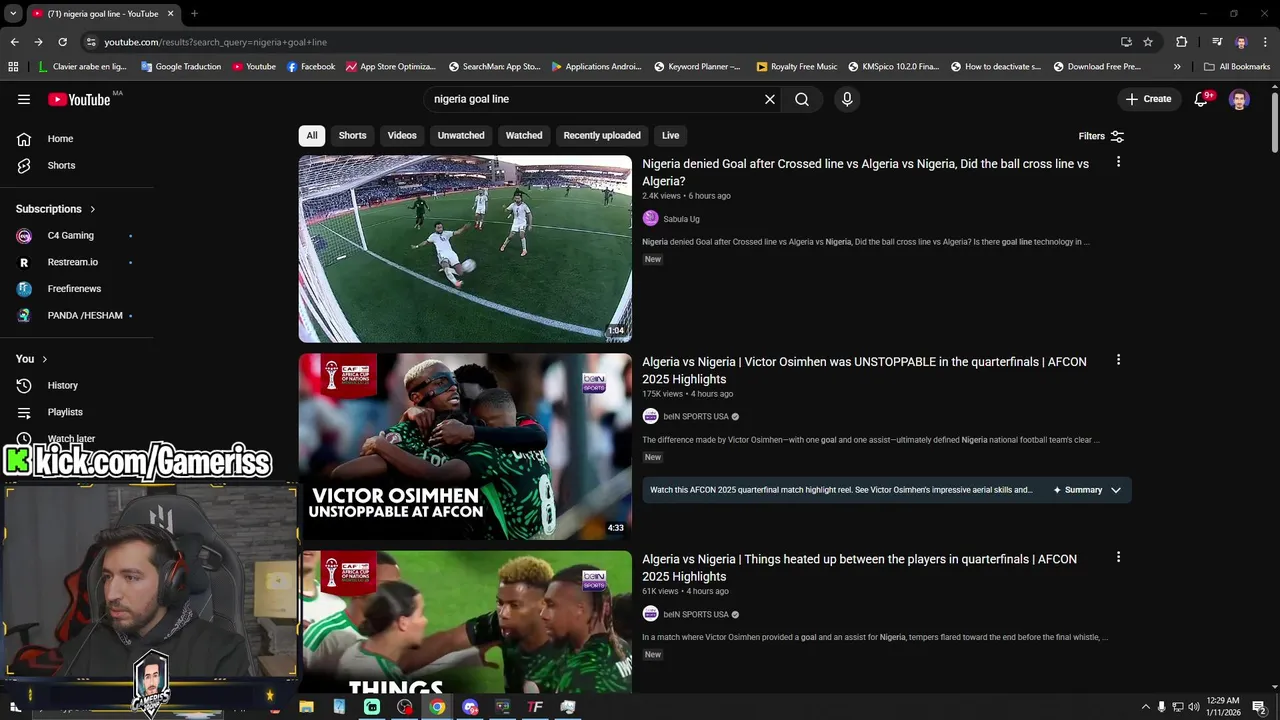
Task: Open more options for Nigeria denied Goal video
Action: click(1118, 162)
